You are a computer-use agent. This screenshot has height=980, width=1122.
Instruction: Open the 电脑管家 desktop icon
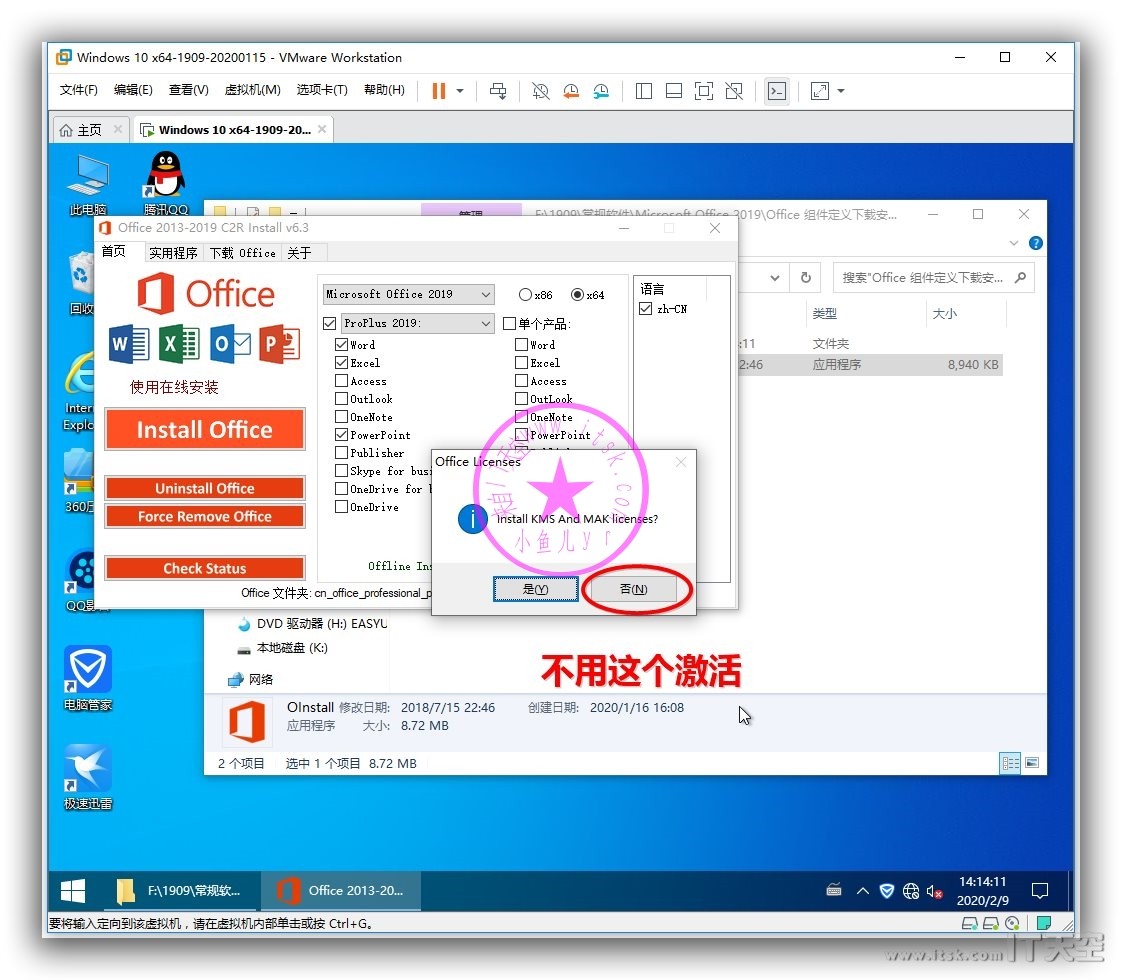88,678
